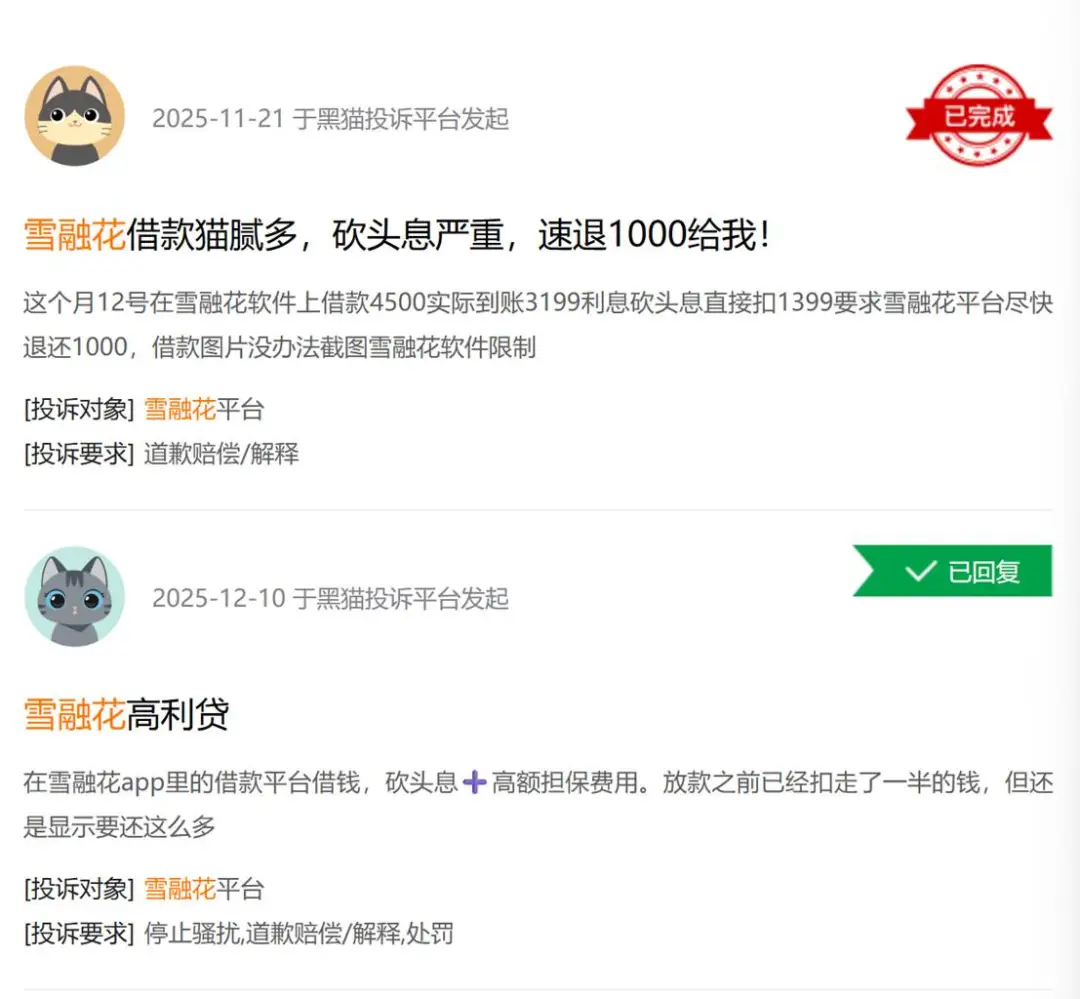Click the green 已回复 status badge
This screenshot has width=1080, height=999.
point(952,570)
